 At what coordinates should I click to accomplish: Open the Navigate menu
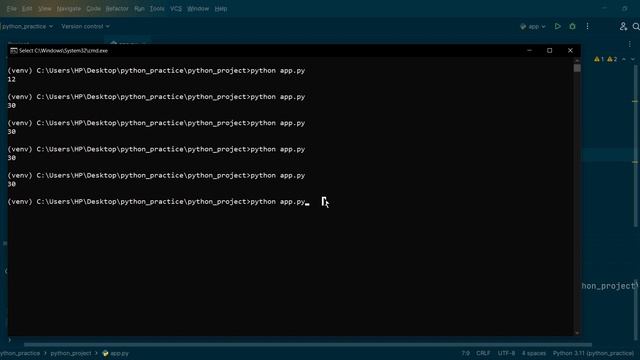click(69, 9)
